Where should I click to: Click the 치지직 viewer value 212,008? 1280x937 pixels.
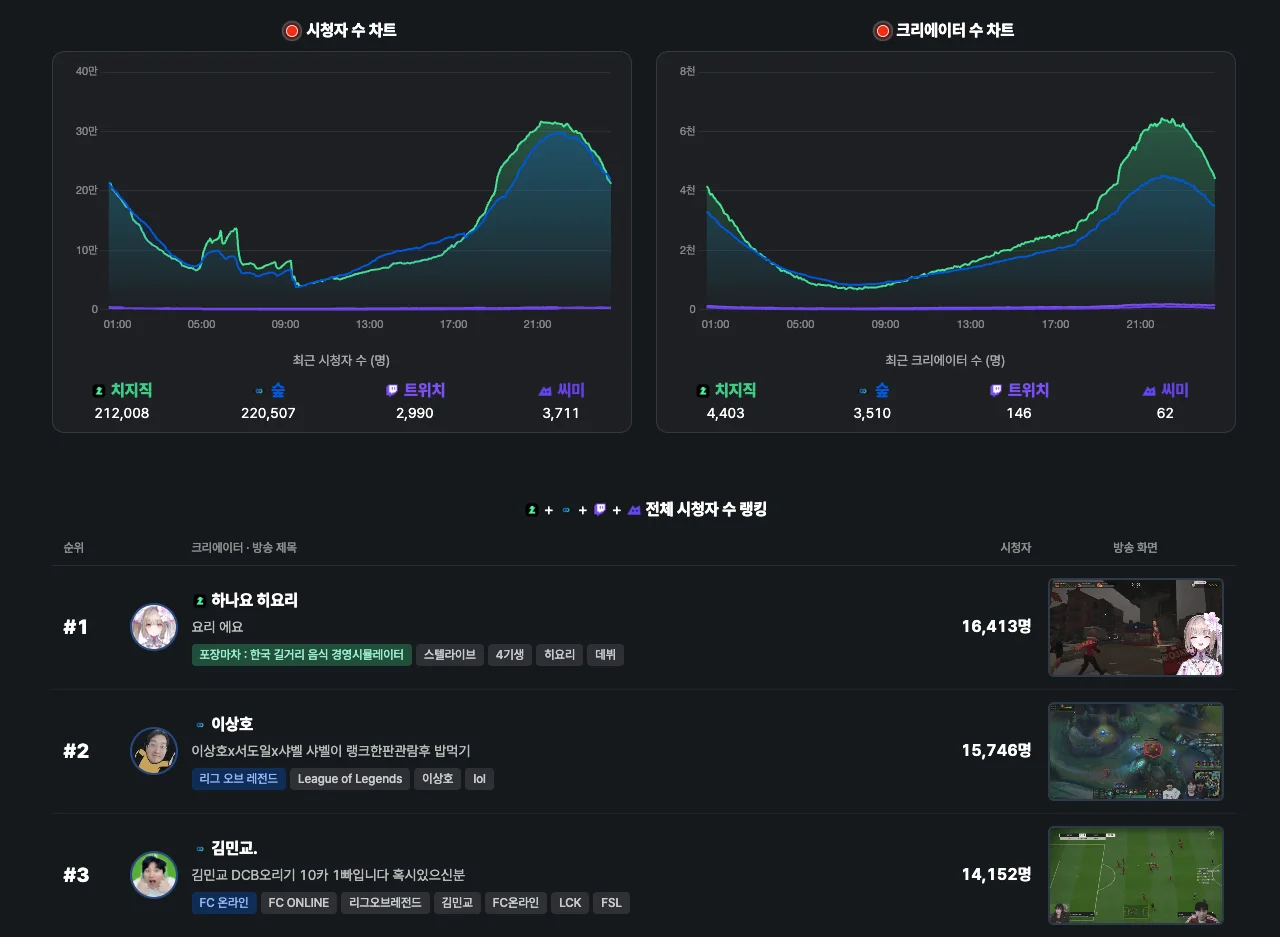(122, 413)
